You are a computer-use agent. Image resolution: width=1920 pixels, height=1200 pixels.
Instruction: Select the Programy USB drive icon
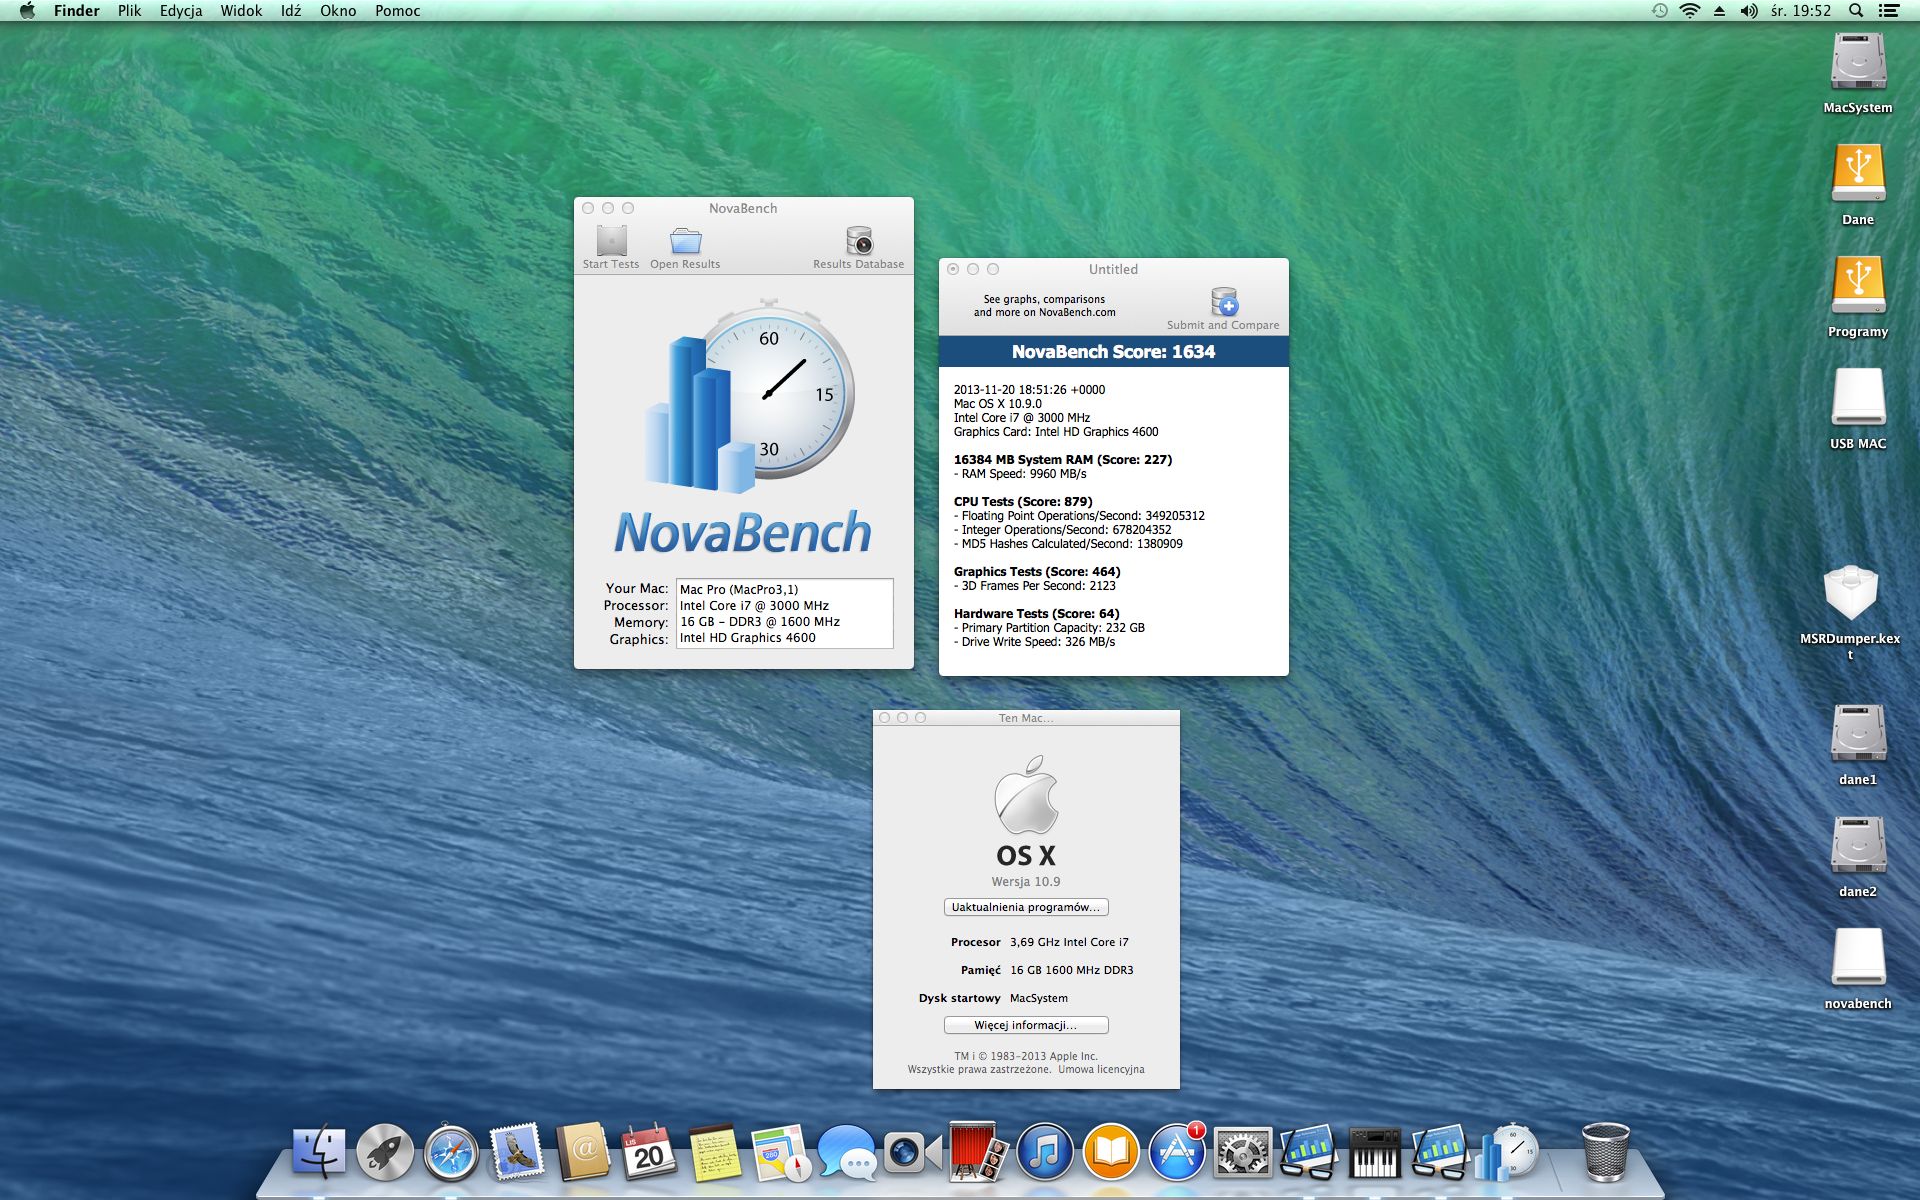1858,286
